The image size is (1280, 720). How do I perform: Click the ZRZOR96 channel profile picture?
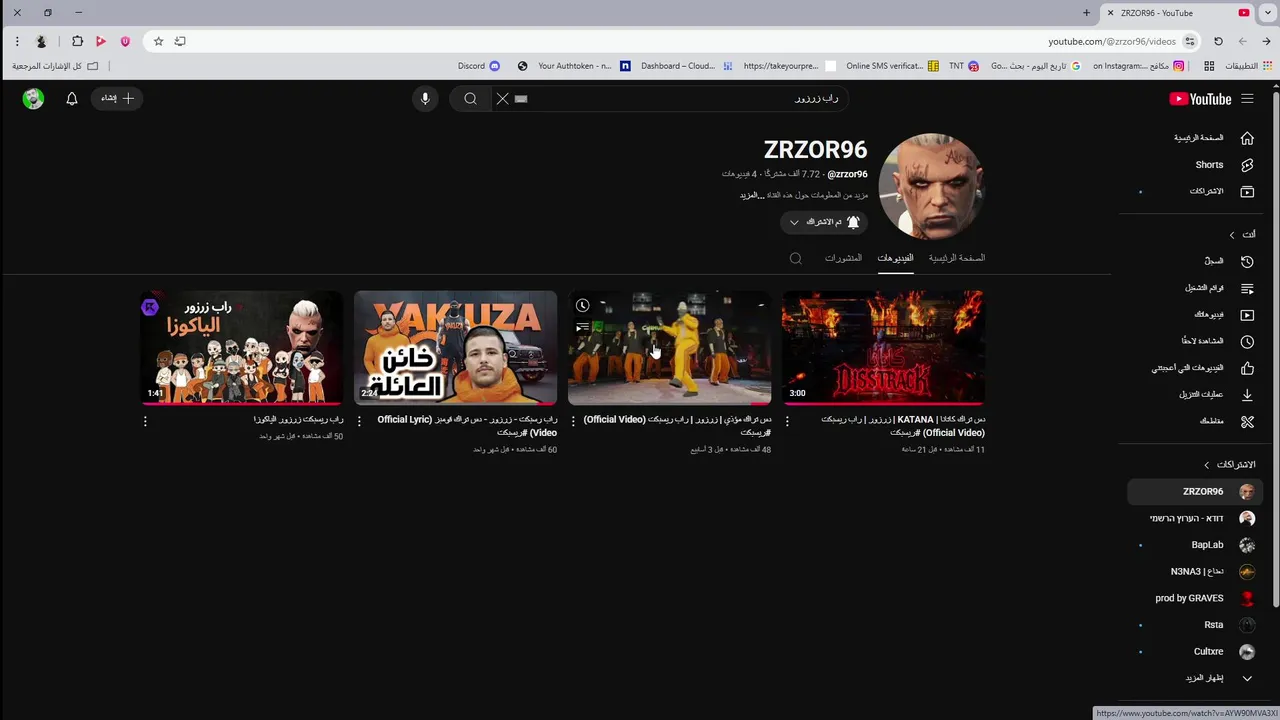click(x=932, y=186)
